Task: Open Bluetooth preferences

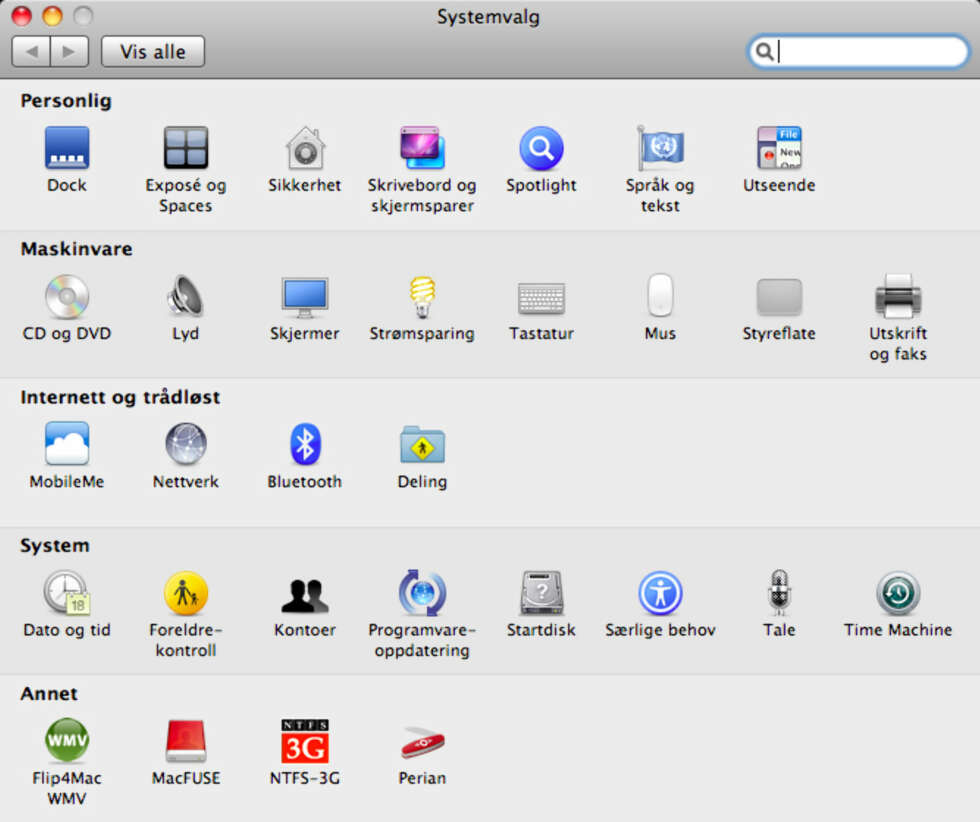Action: pos(305,444)
